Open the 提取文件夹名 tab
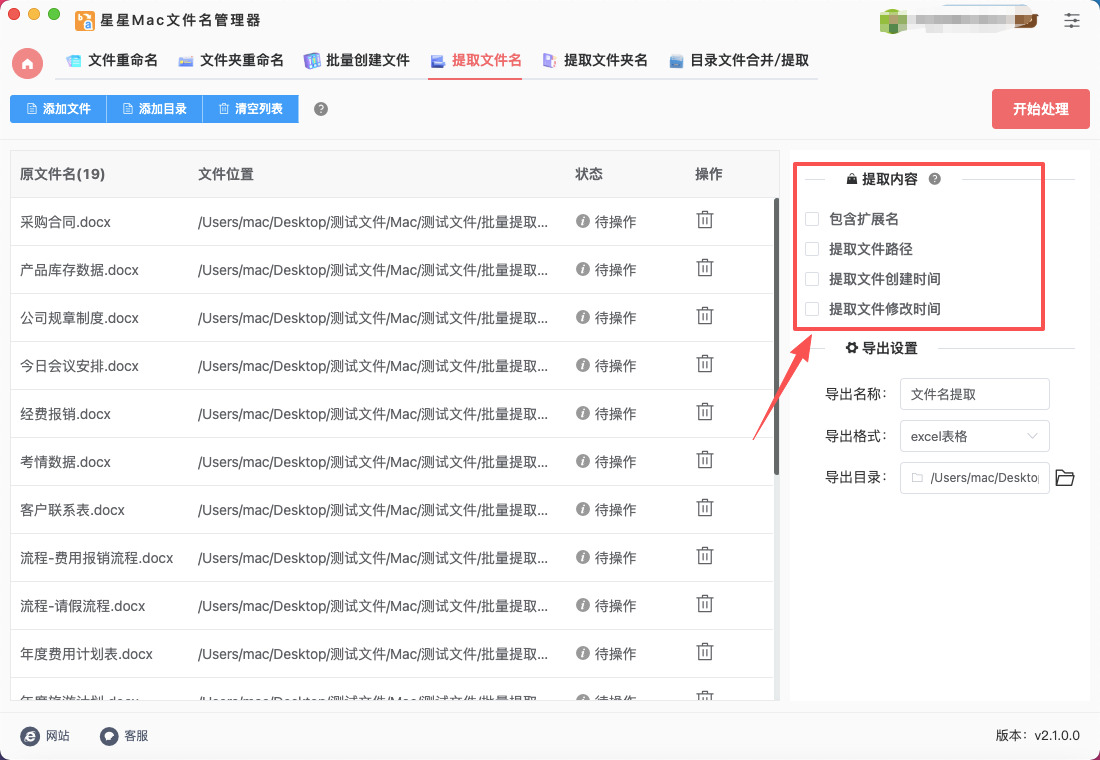The width and height of the screenshot is (1100, 760). click(x=595, y=60)
